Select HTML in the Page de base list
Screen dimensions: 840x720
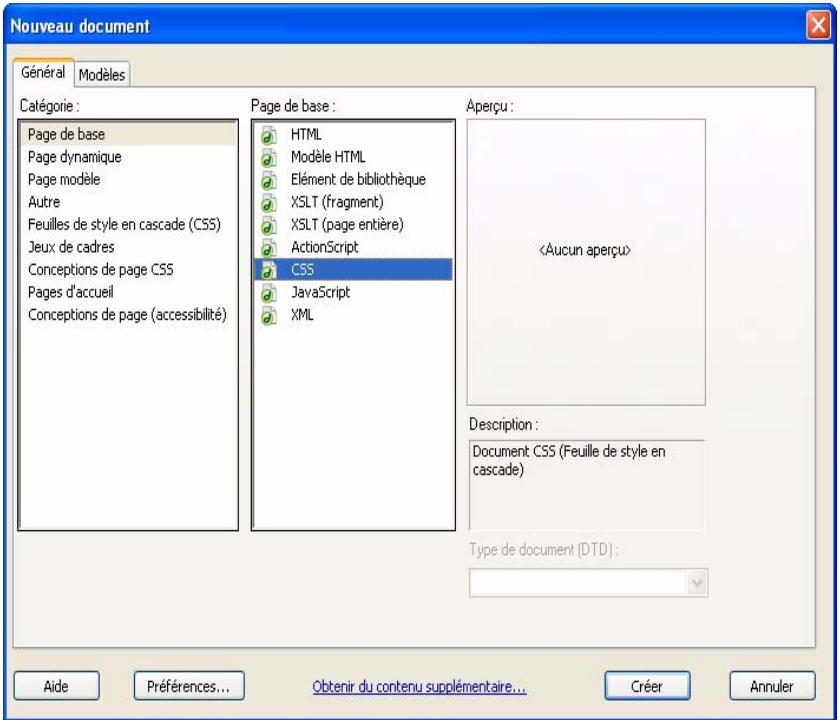tap(354, 134)
